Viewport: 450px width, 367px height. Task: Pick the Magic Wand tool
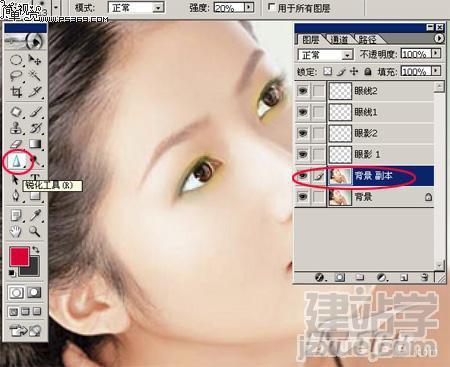tap(35, 76)
